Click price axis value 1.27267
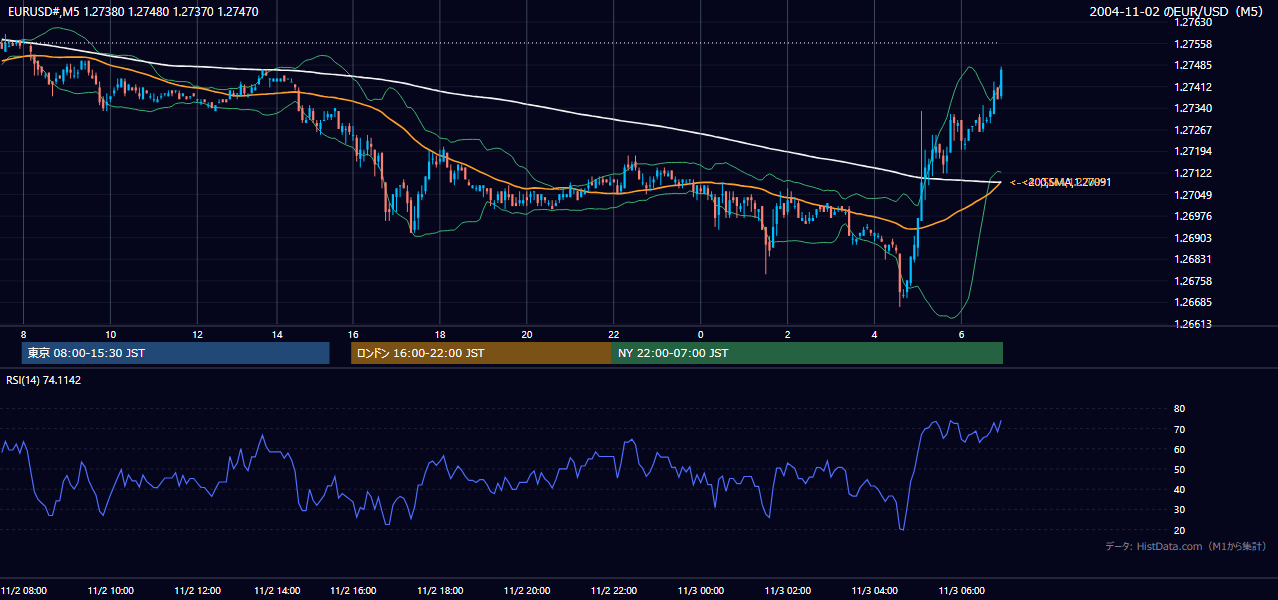The width and height of the screenshot is (1278, 600). tap(1192, 130)
